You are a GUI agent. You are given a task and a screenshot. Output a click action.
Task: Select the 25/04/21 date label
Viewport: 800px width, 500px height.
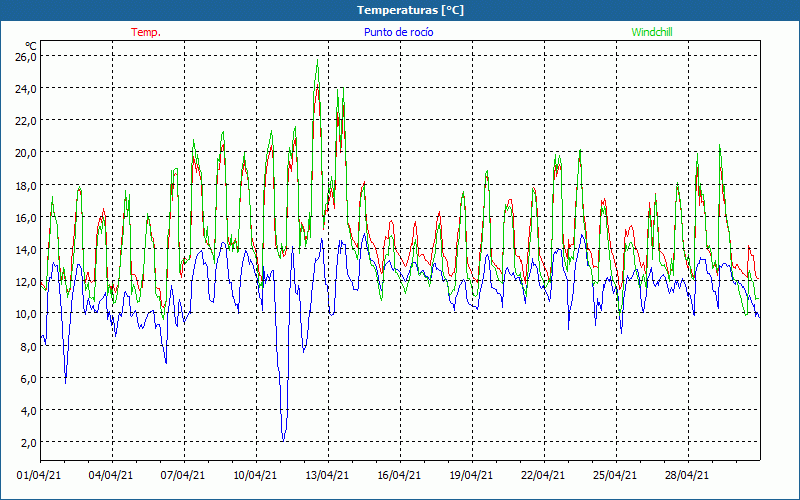[615, 475]
